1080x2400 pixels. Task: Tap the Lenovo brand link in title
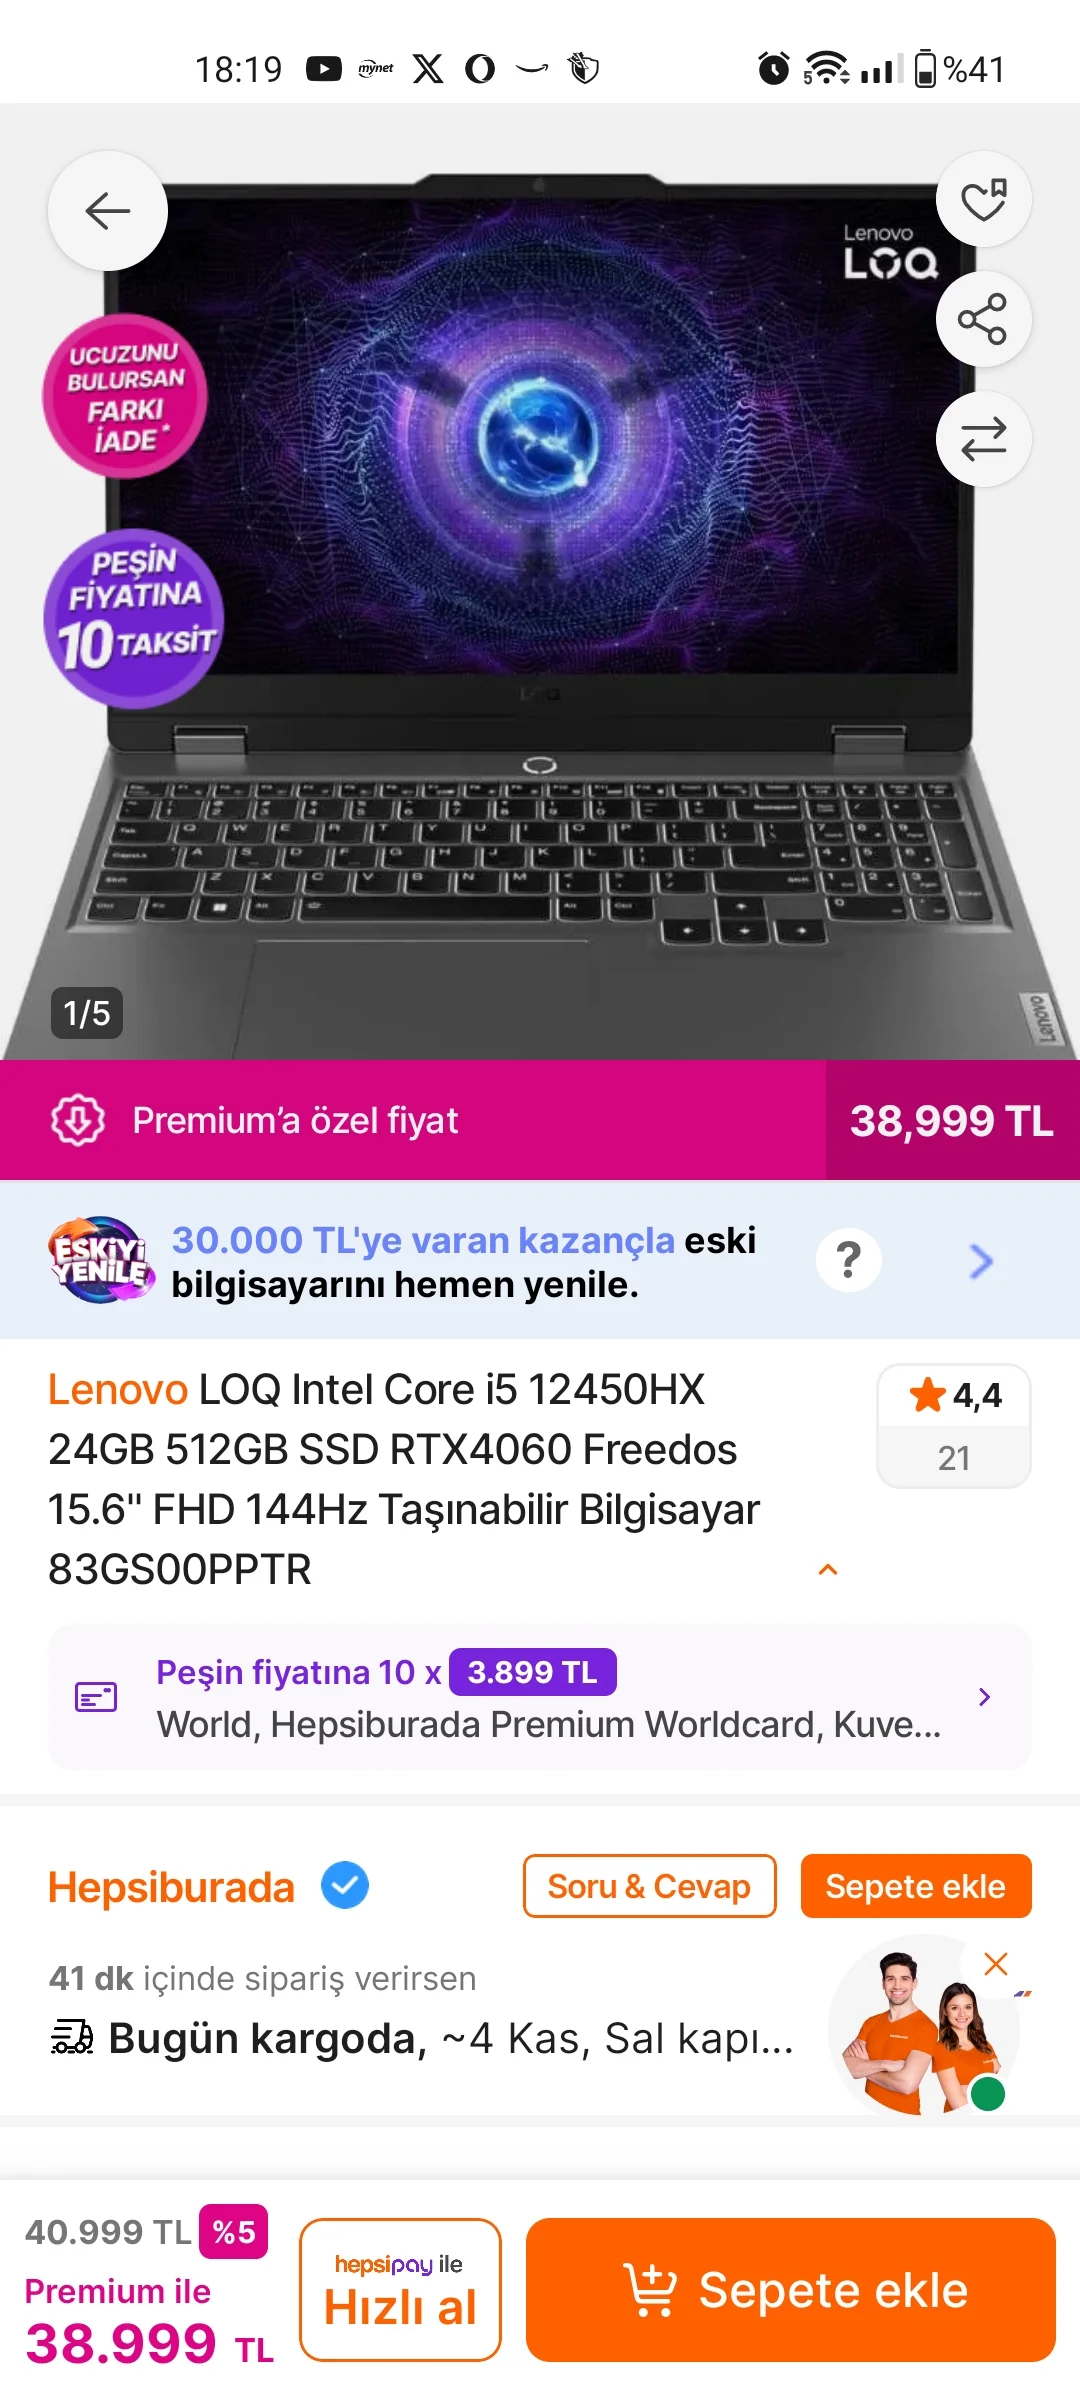tap(118, 1390)
